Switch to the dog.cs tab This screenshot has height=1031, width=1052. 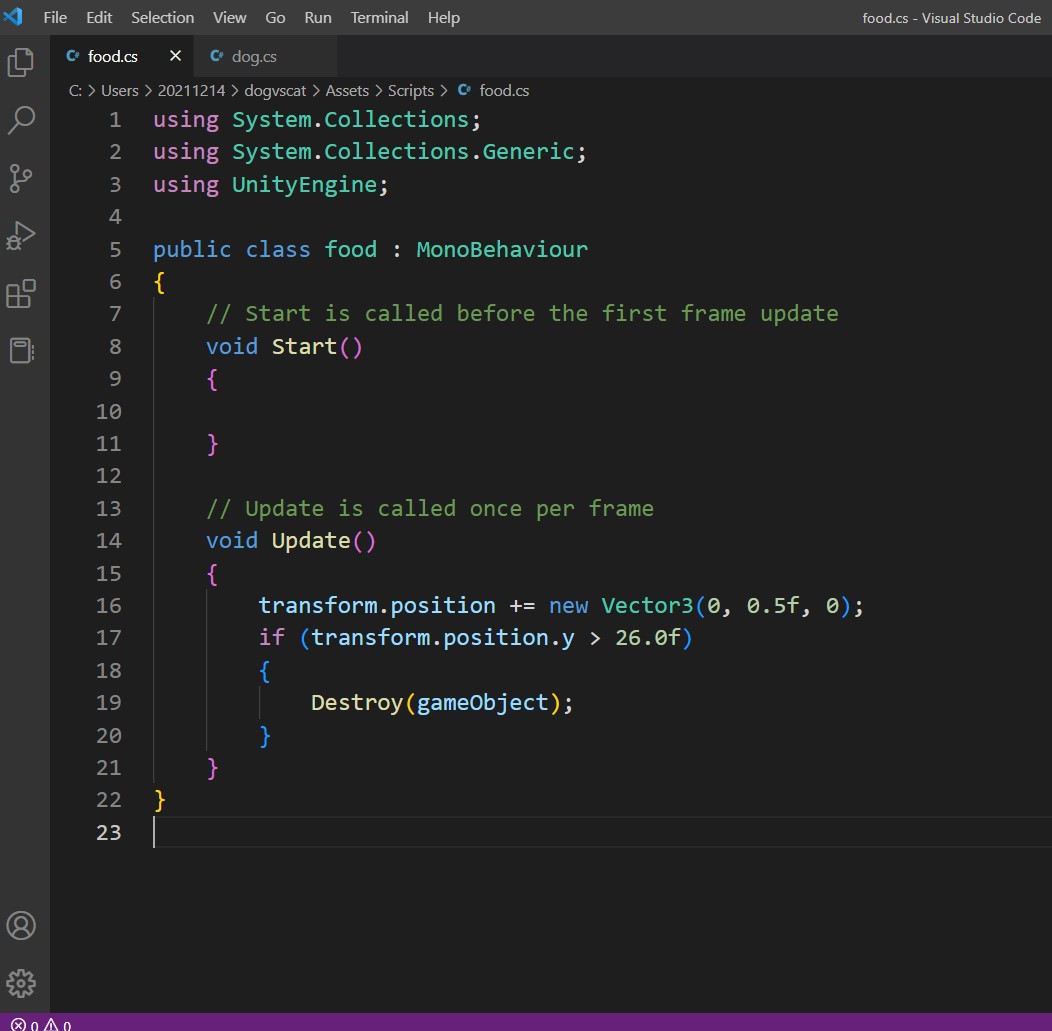pyautogui.click(x=265, y=56)
